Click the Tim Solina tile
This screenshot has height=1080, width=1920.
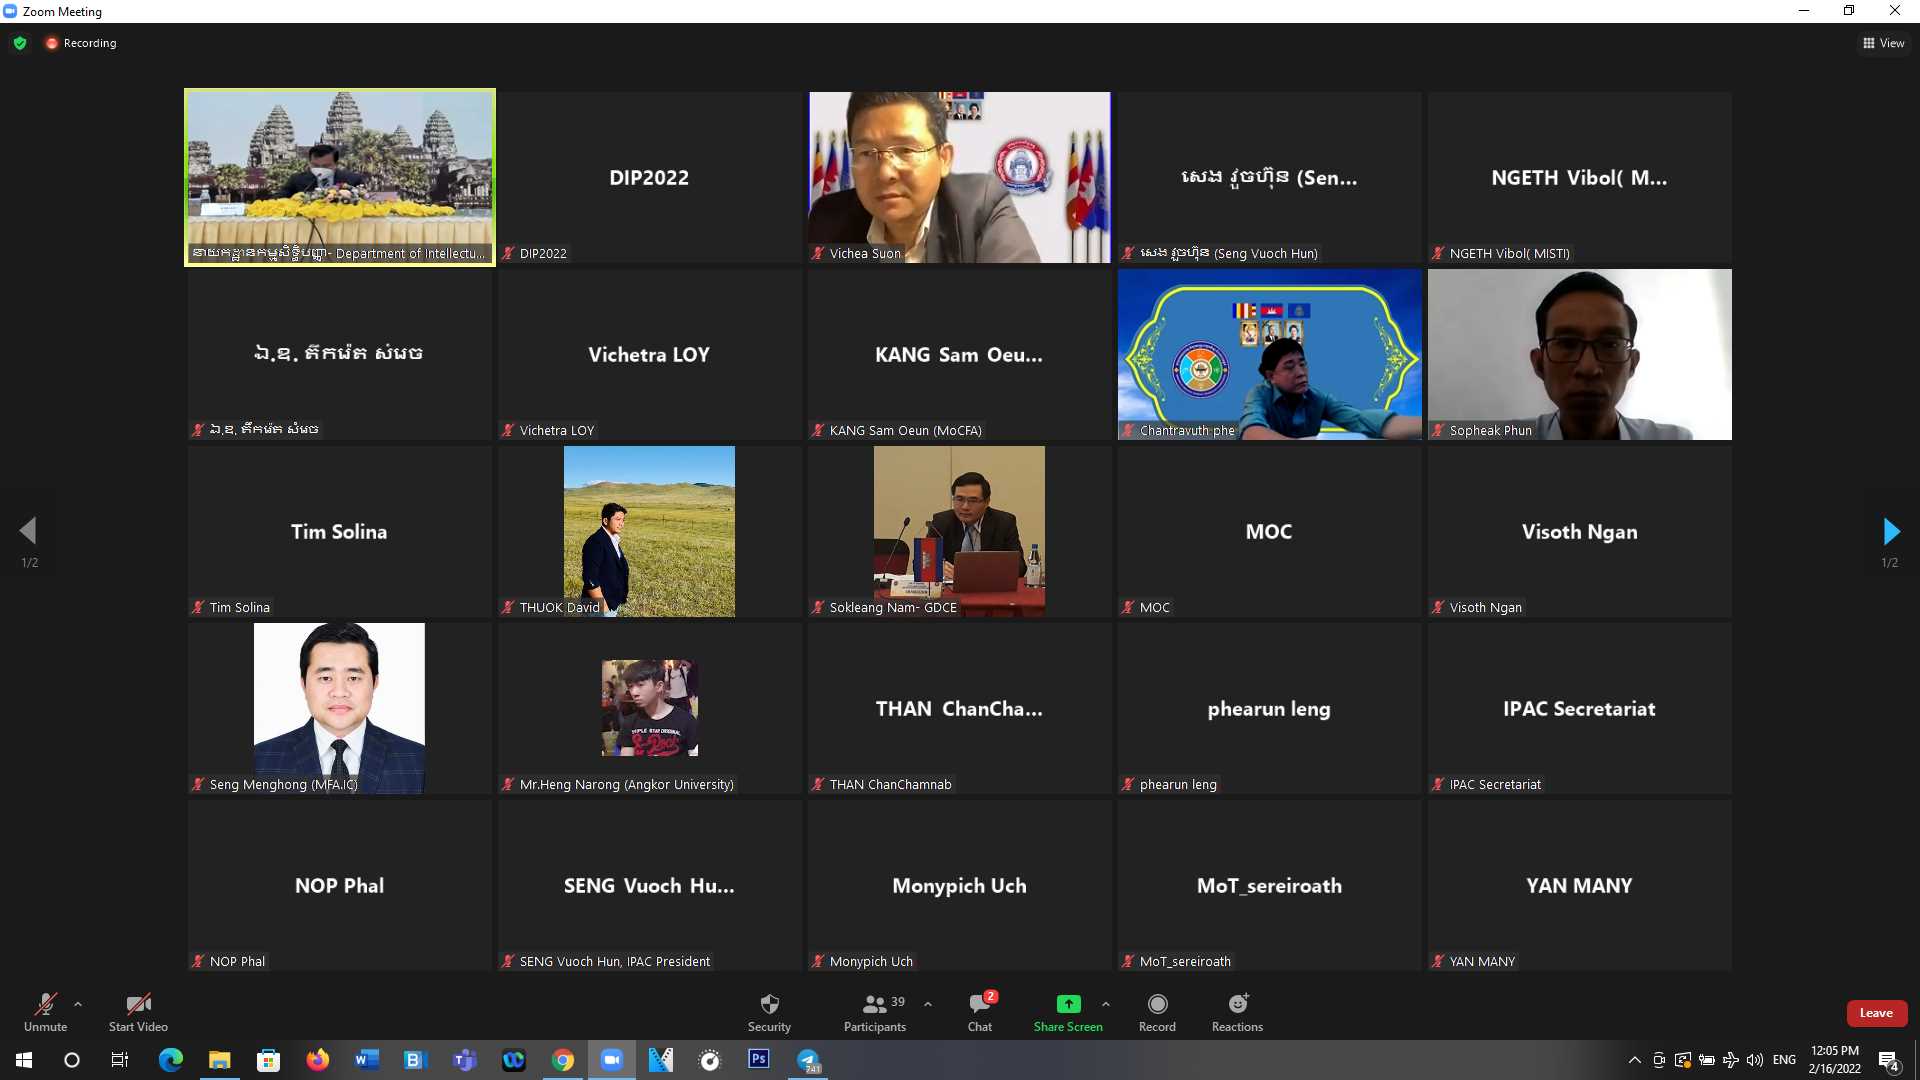339,531
